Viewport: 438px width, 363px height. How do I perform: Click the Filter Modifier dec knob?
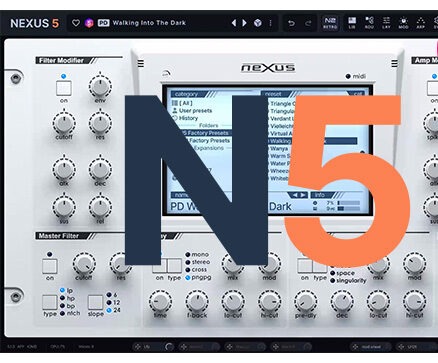pyautogui.click(x=100, y=169)
